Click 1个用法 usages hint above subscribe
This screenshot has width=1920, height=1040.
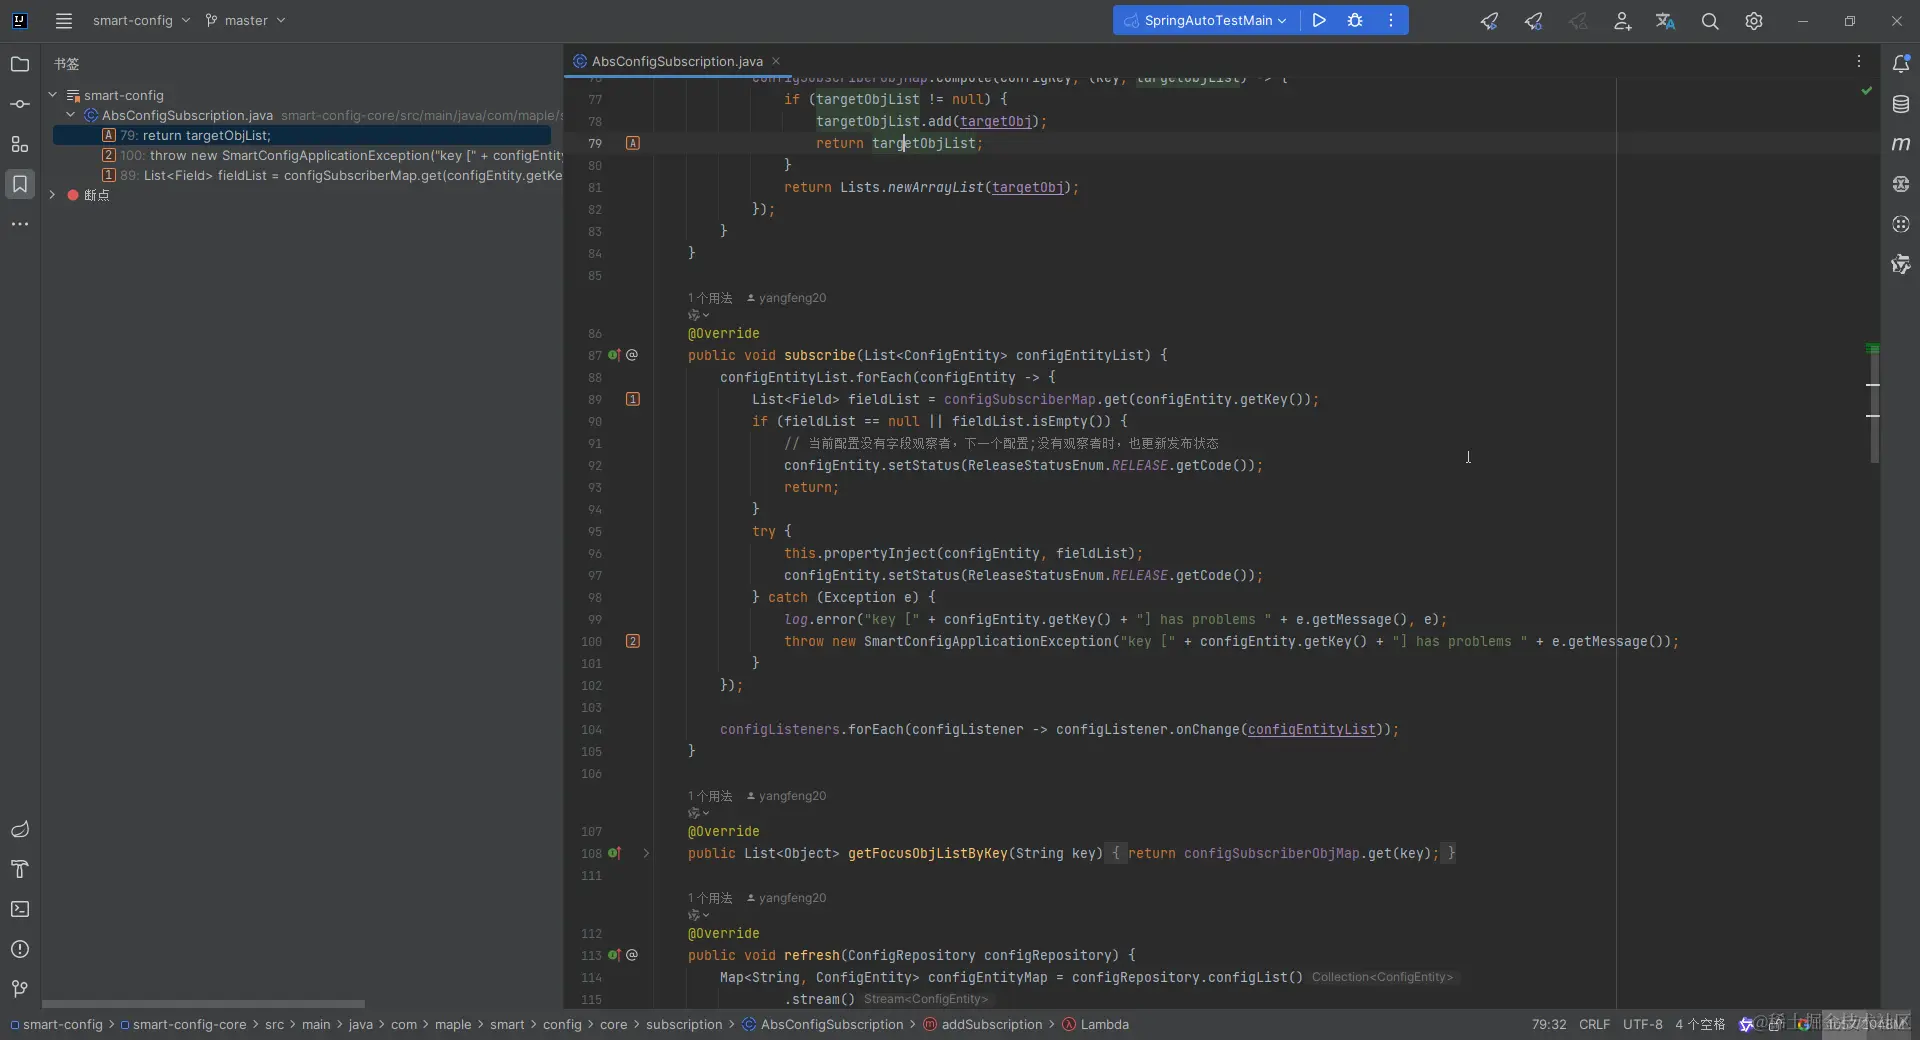pos(710,298)
